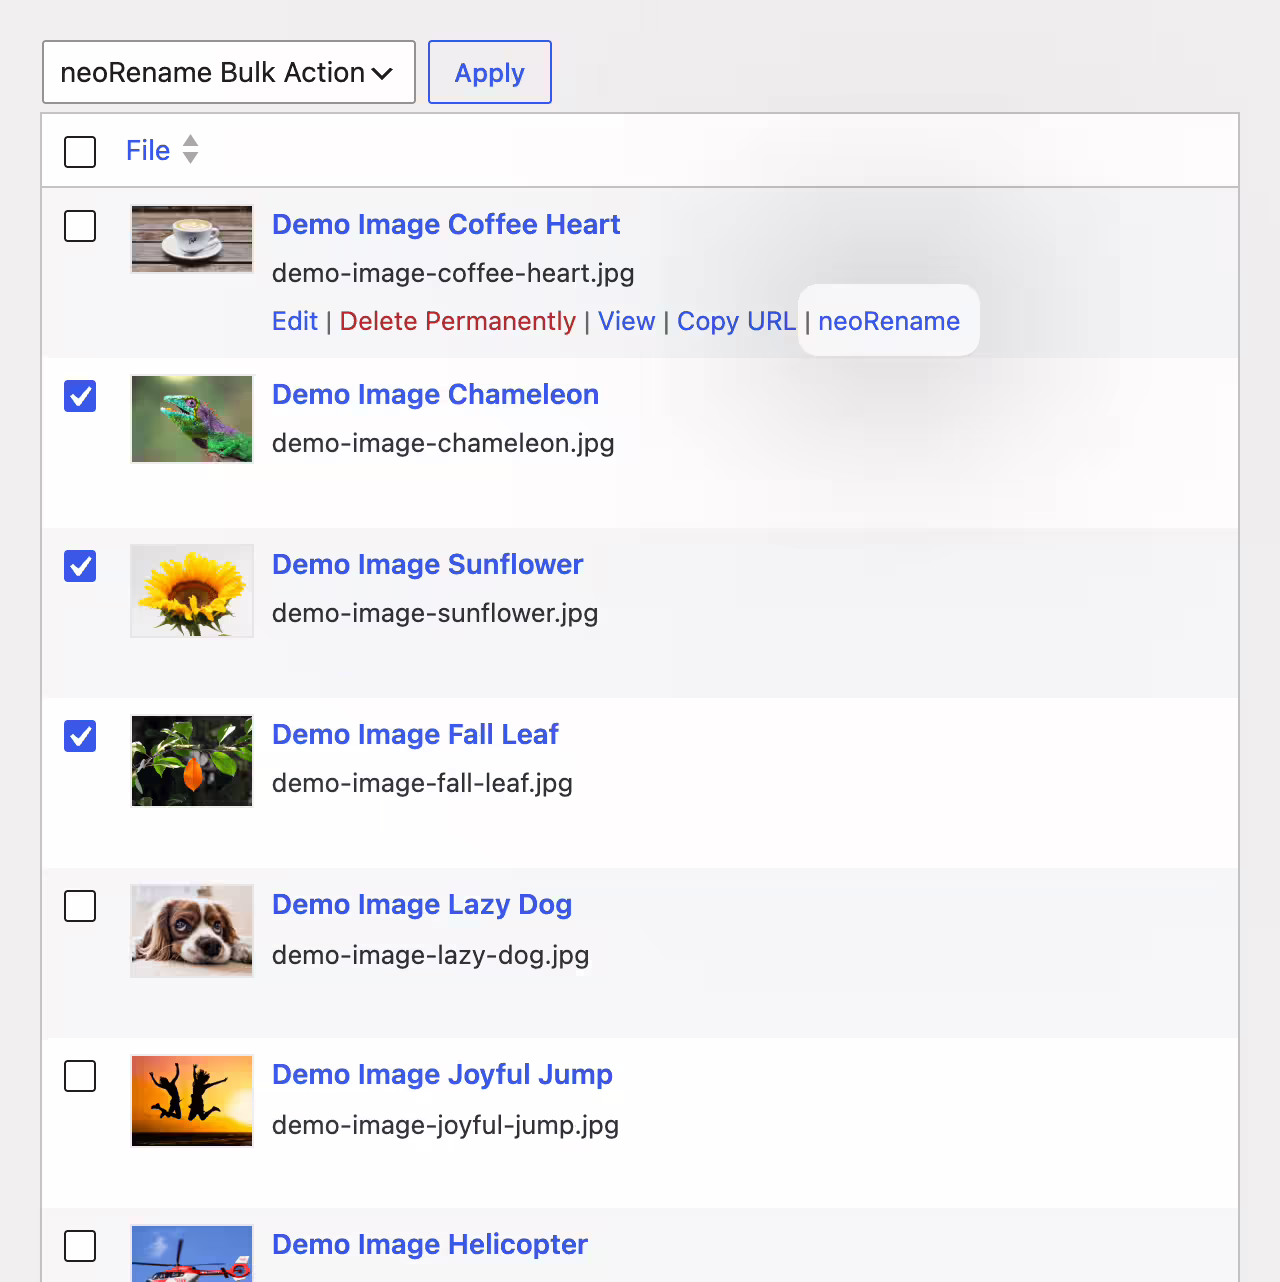
Task: Uncheck the Sunflower row checkbox
Action: point(80,566)
